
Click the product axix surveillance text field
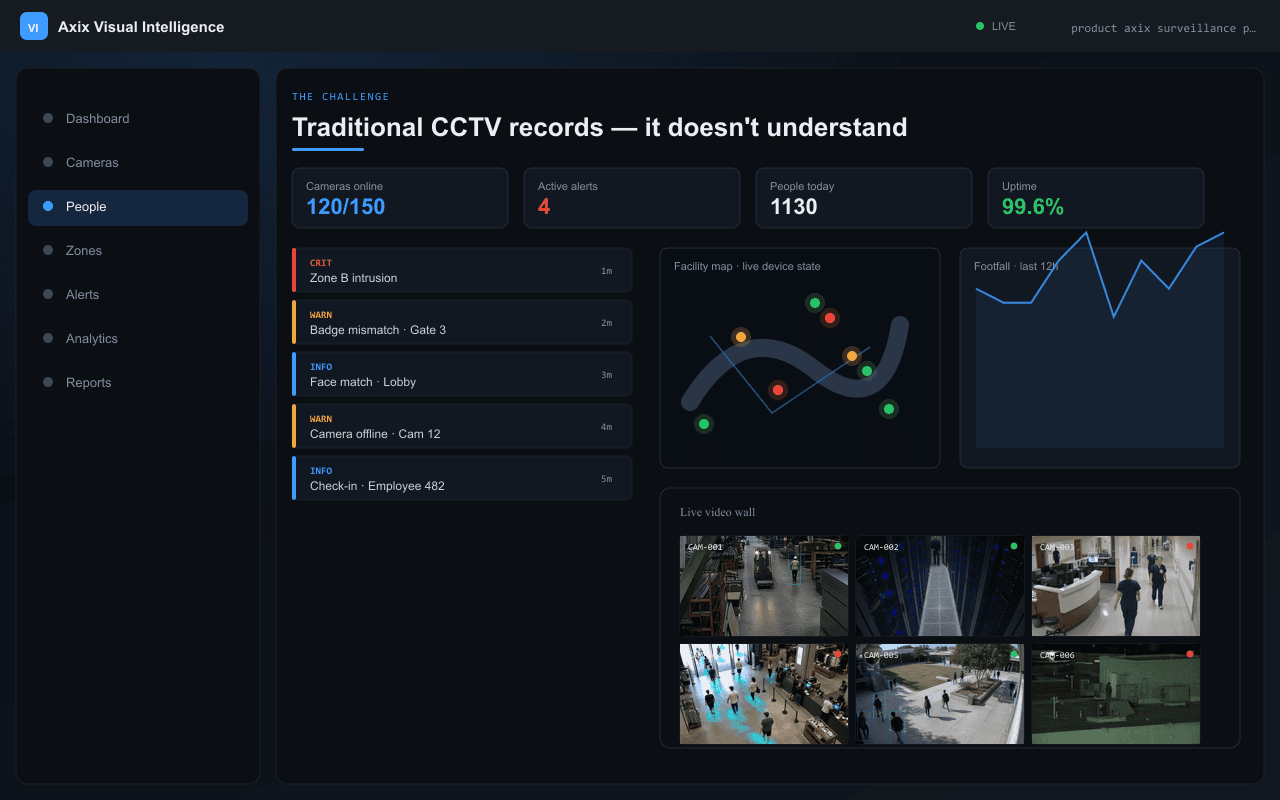pyautogui.click(x=1163, y=28)
